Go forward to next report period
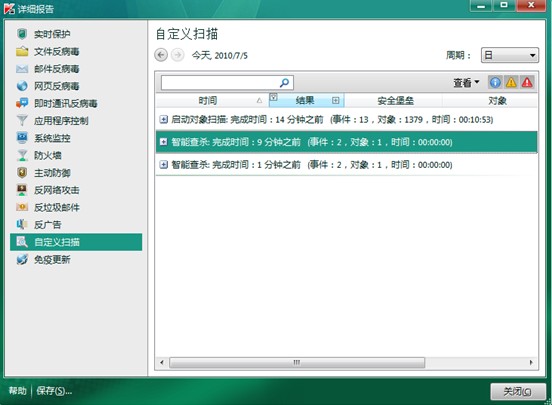The width and height of the screenshot is (552, 405). [x=177, y=55]
